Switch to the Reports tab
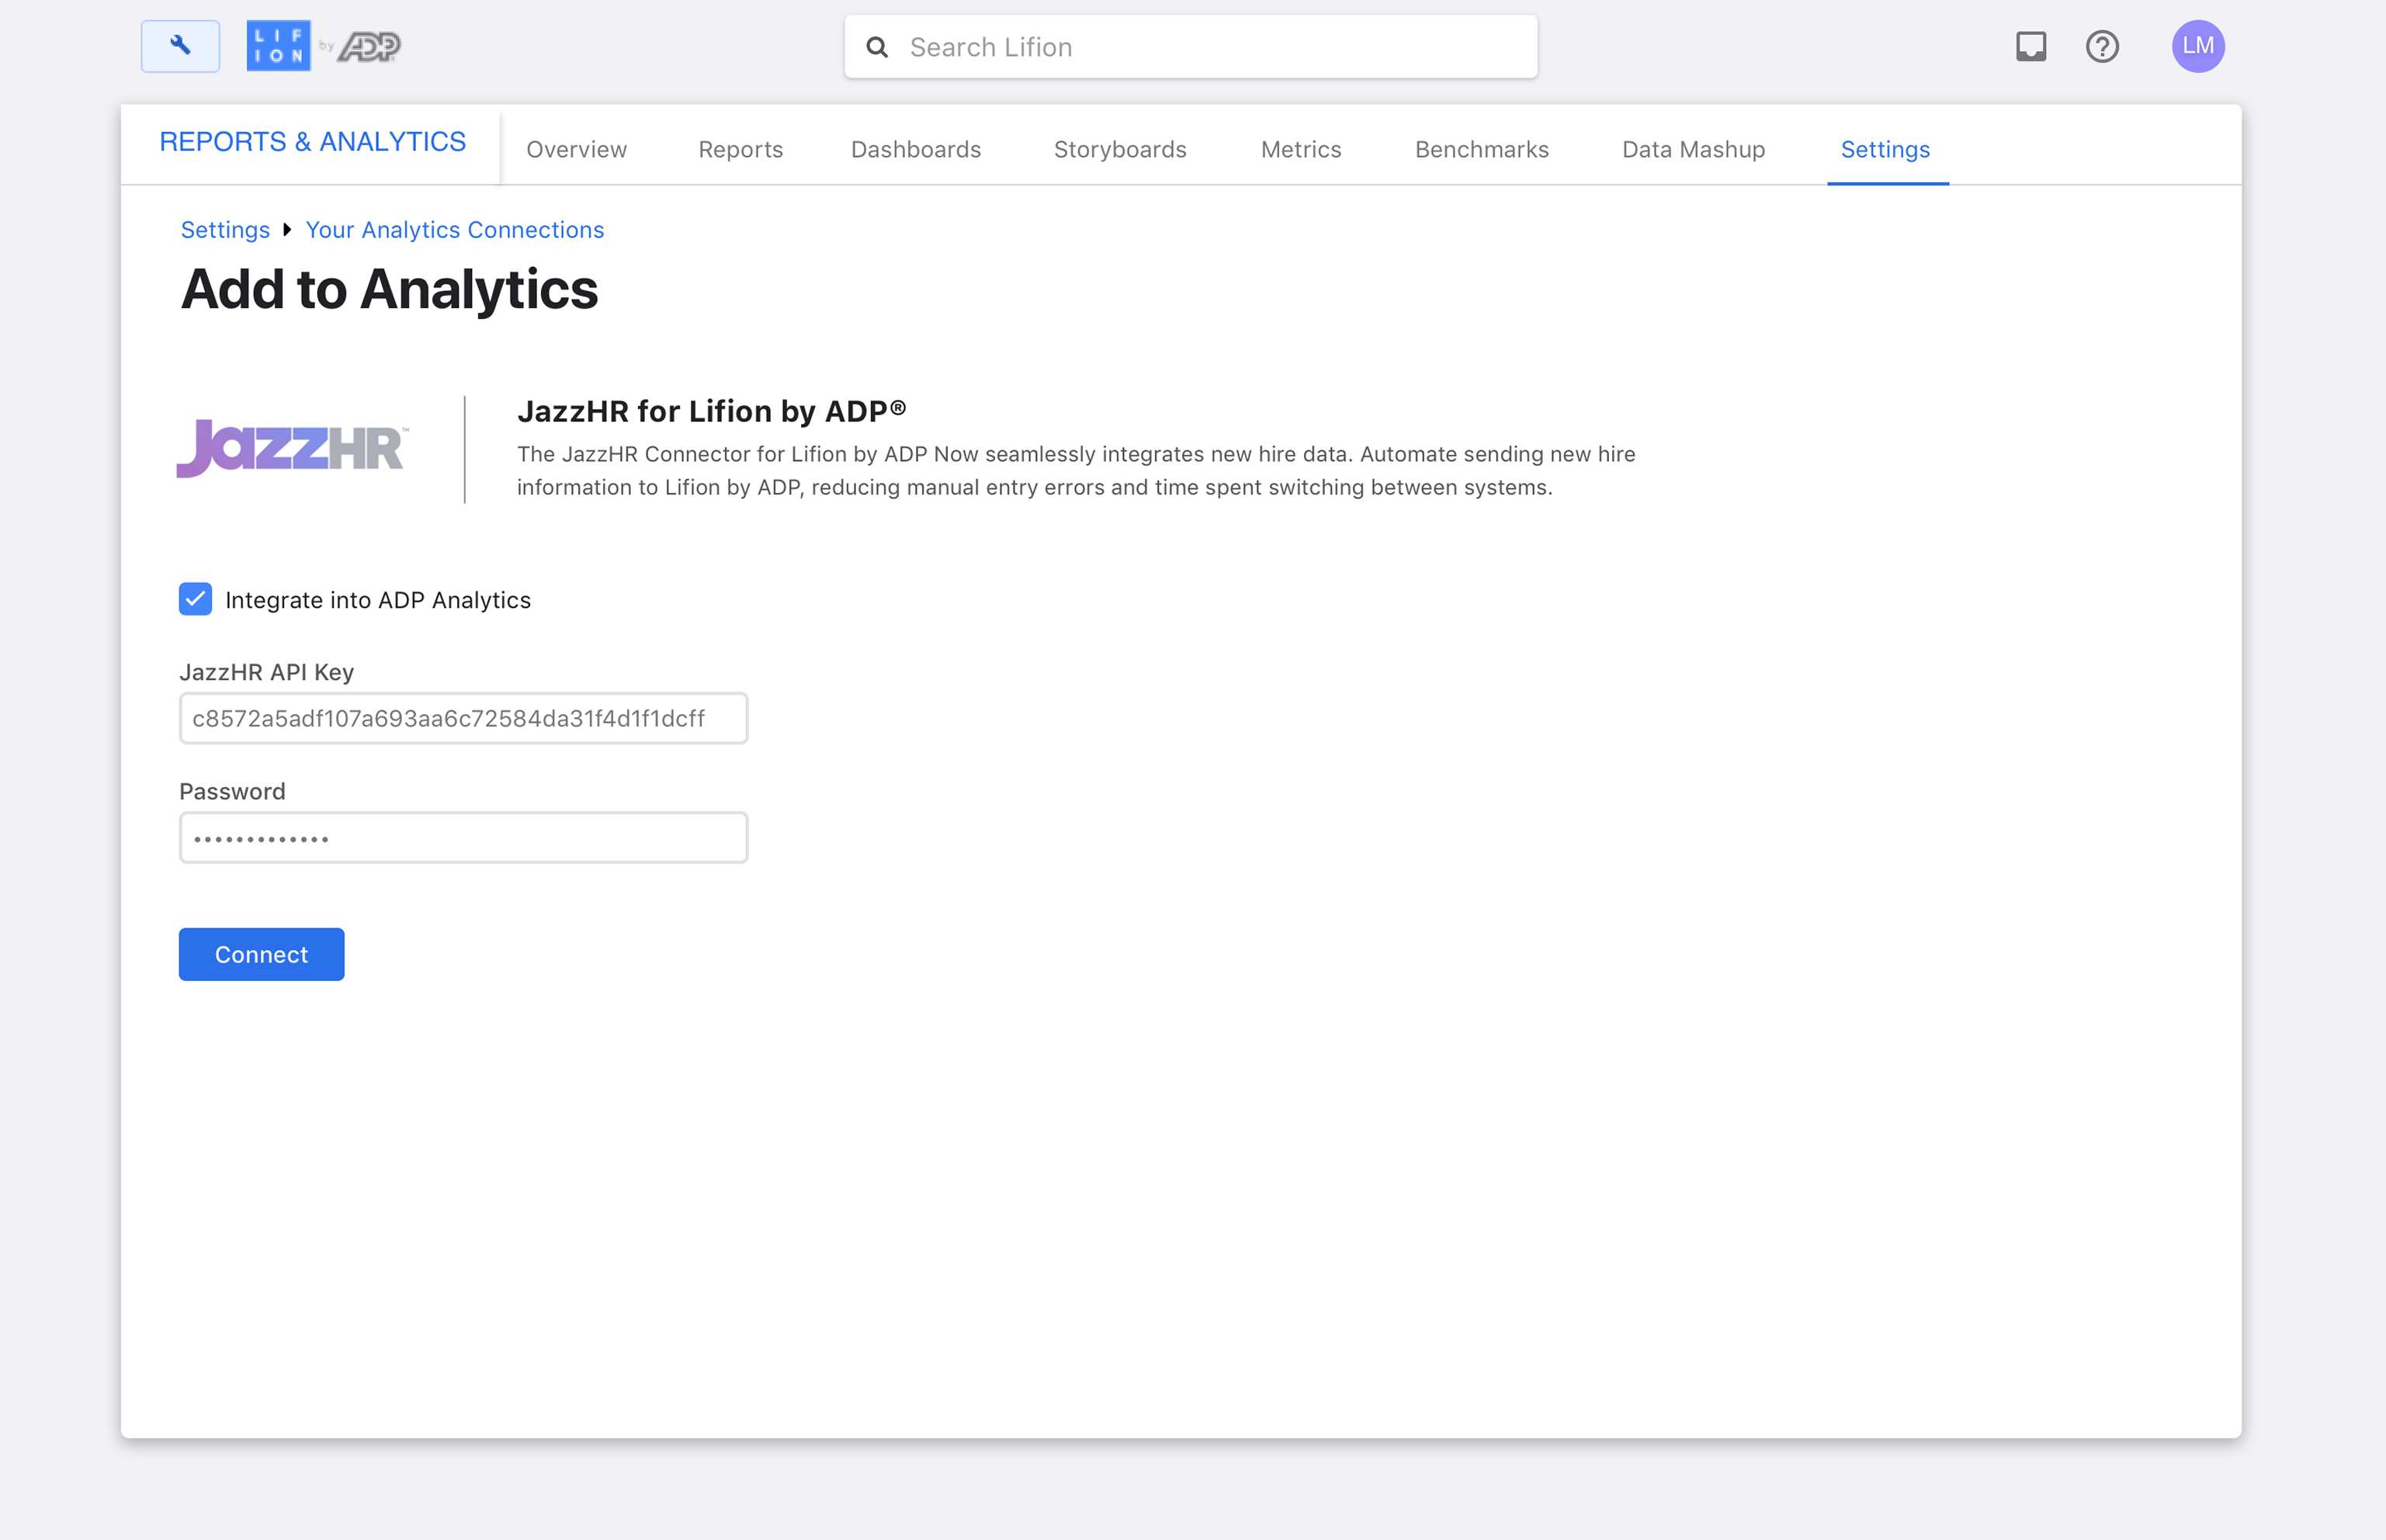This screenshot has height=1540, width=2386. click(740, 149)
